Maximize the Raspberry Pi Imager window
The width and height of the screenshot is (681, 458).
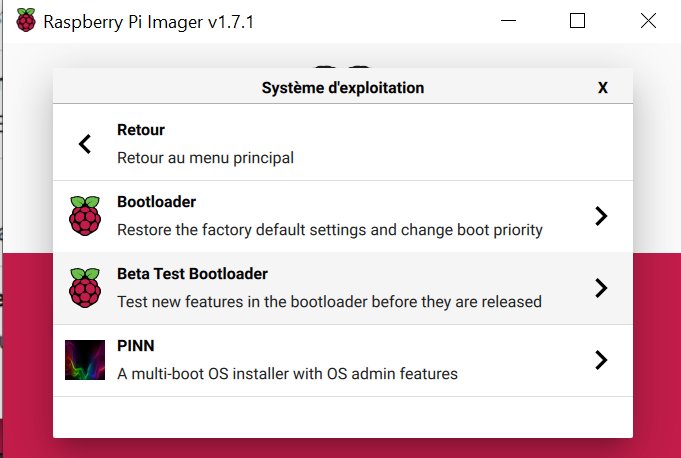[577, 20]
